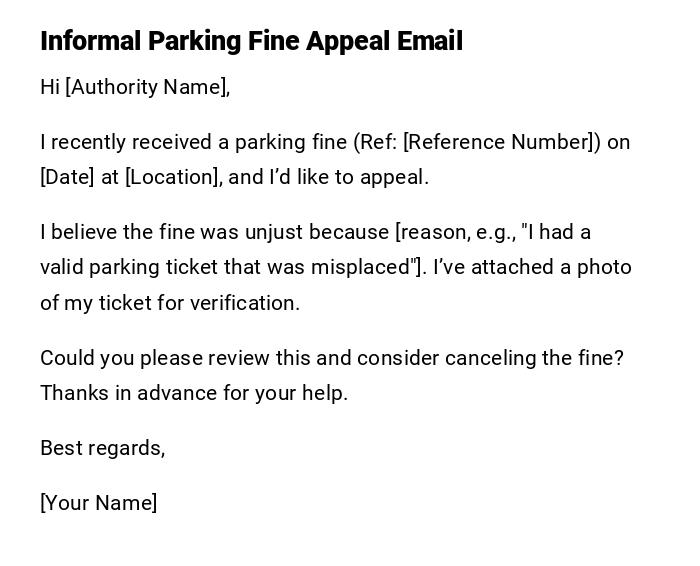Click the 'Informal Parking Fine Appeal Email' heading
This screenshot has height=566, width=700.
coord(251,41)
